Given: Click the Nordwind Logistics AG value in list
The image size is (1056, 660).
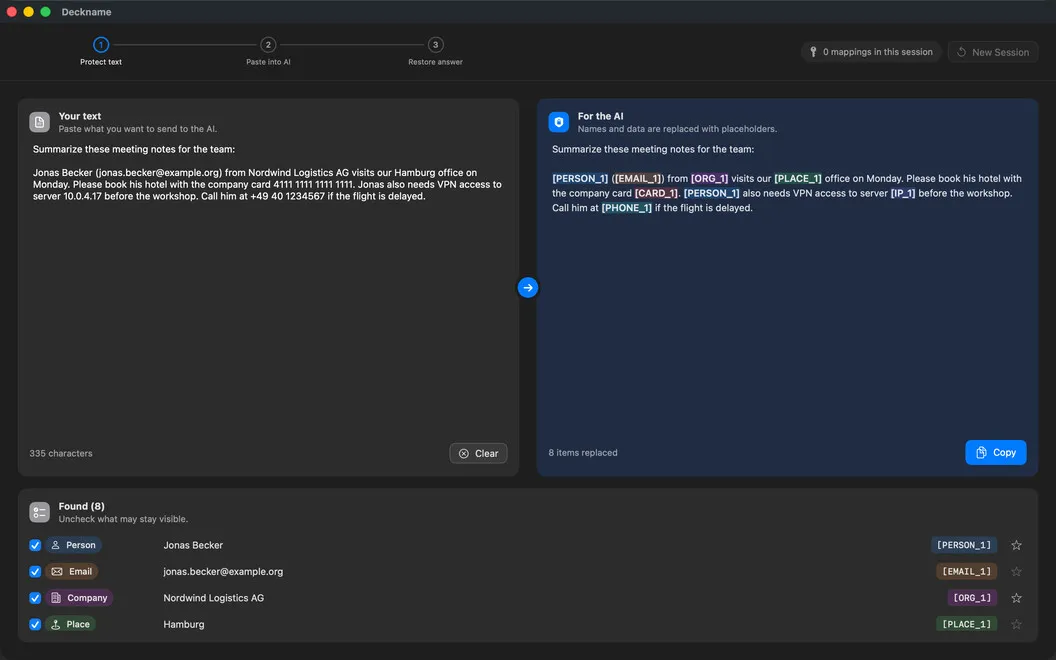Looking at the screenshot, I should [x=213, y=597].
